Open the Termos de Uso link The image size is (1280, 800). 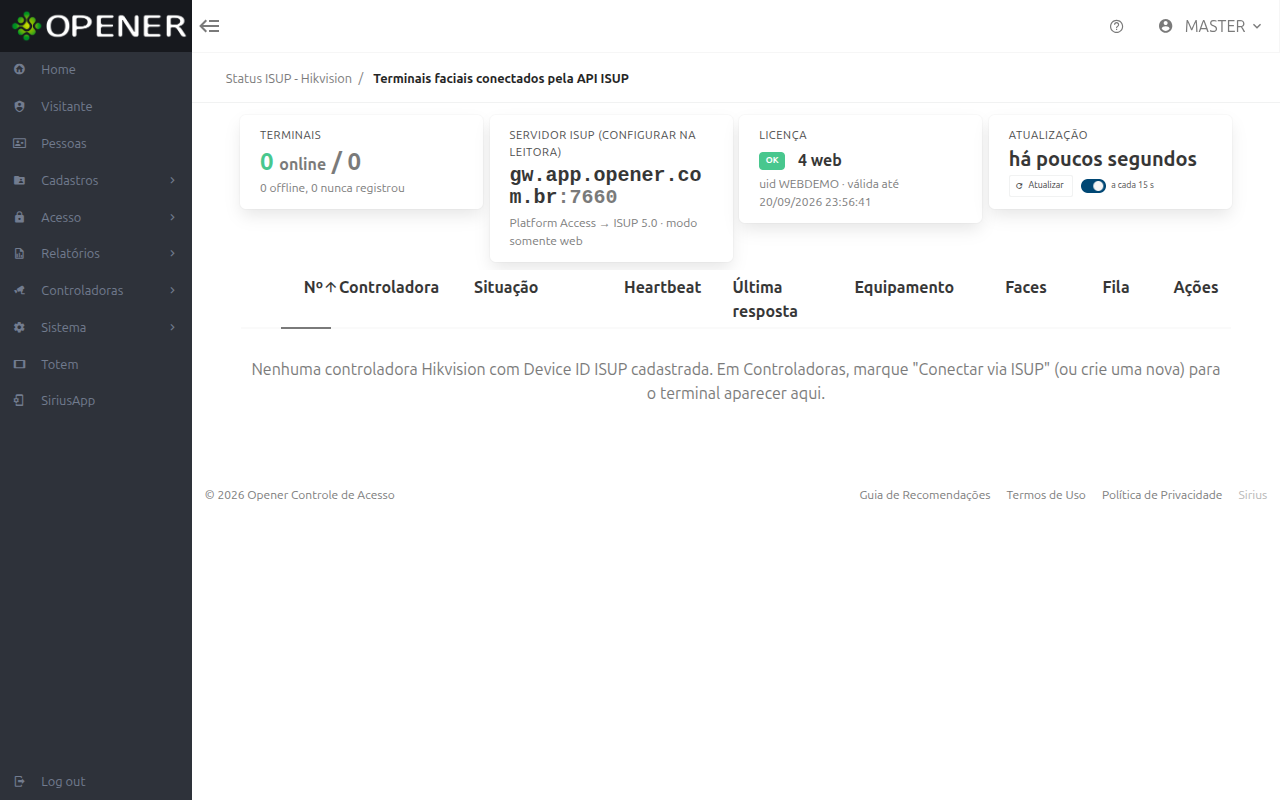[x=1046, y=495]
